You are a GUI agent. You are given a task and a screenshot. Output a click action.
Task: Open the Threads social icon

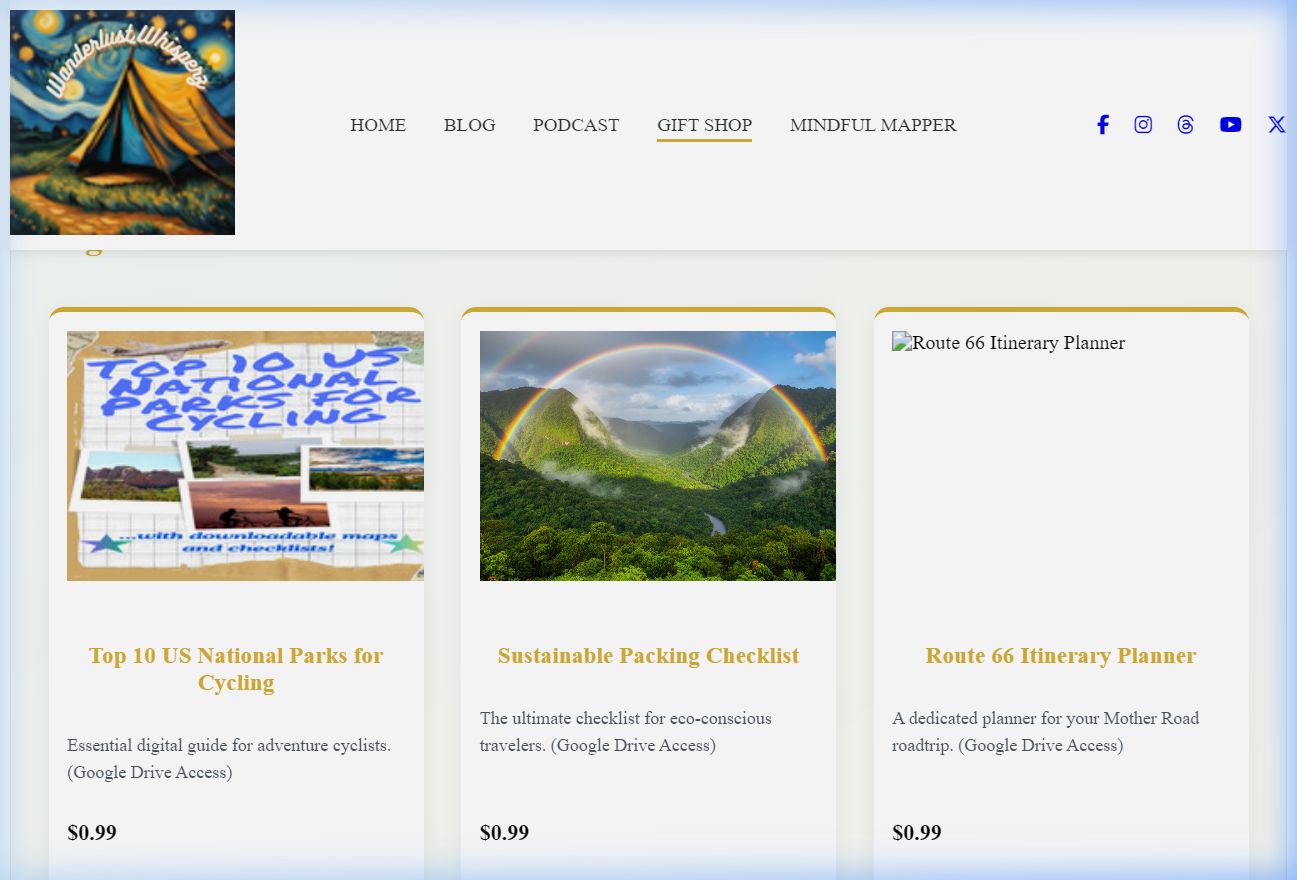click(1186, 125)
